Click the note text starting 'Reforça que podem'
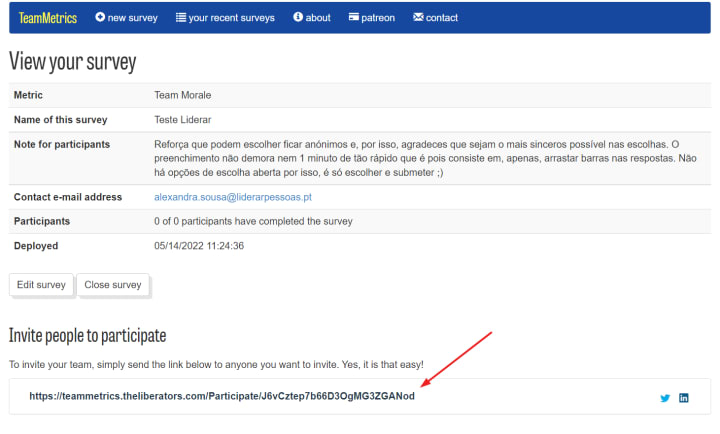The height and width of the screenshot is (434, 720). [x=425, y=158]
